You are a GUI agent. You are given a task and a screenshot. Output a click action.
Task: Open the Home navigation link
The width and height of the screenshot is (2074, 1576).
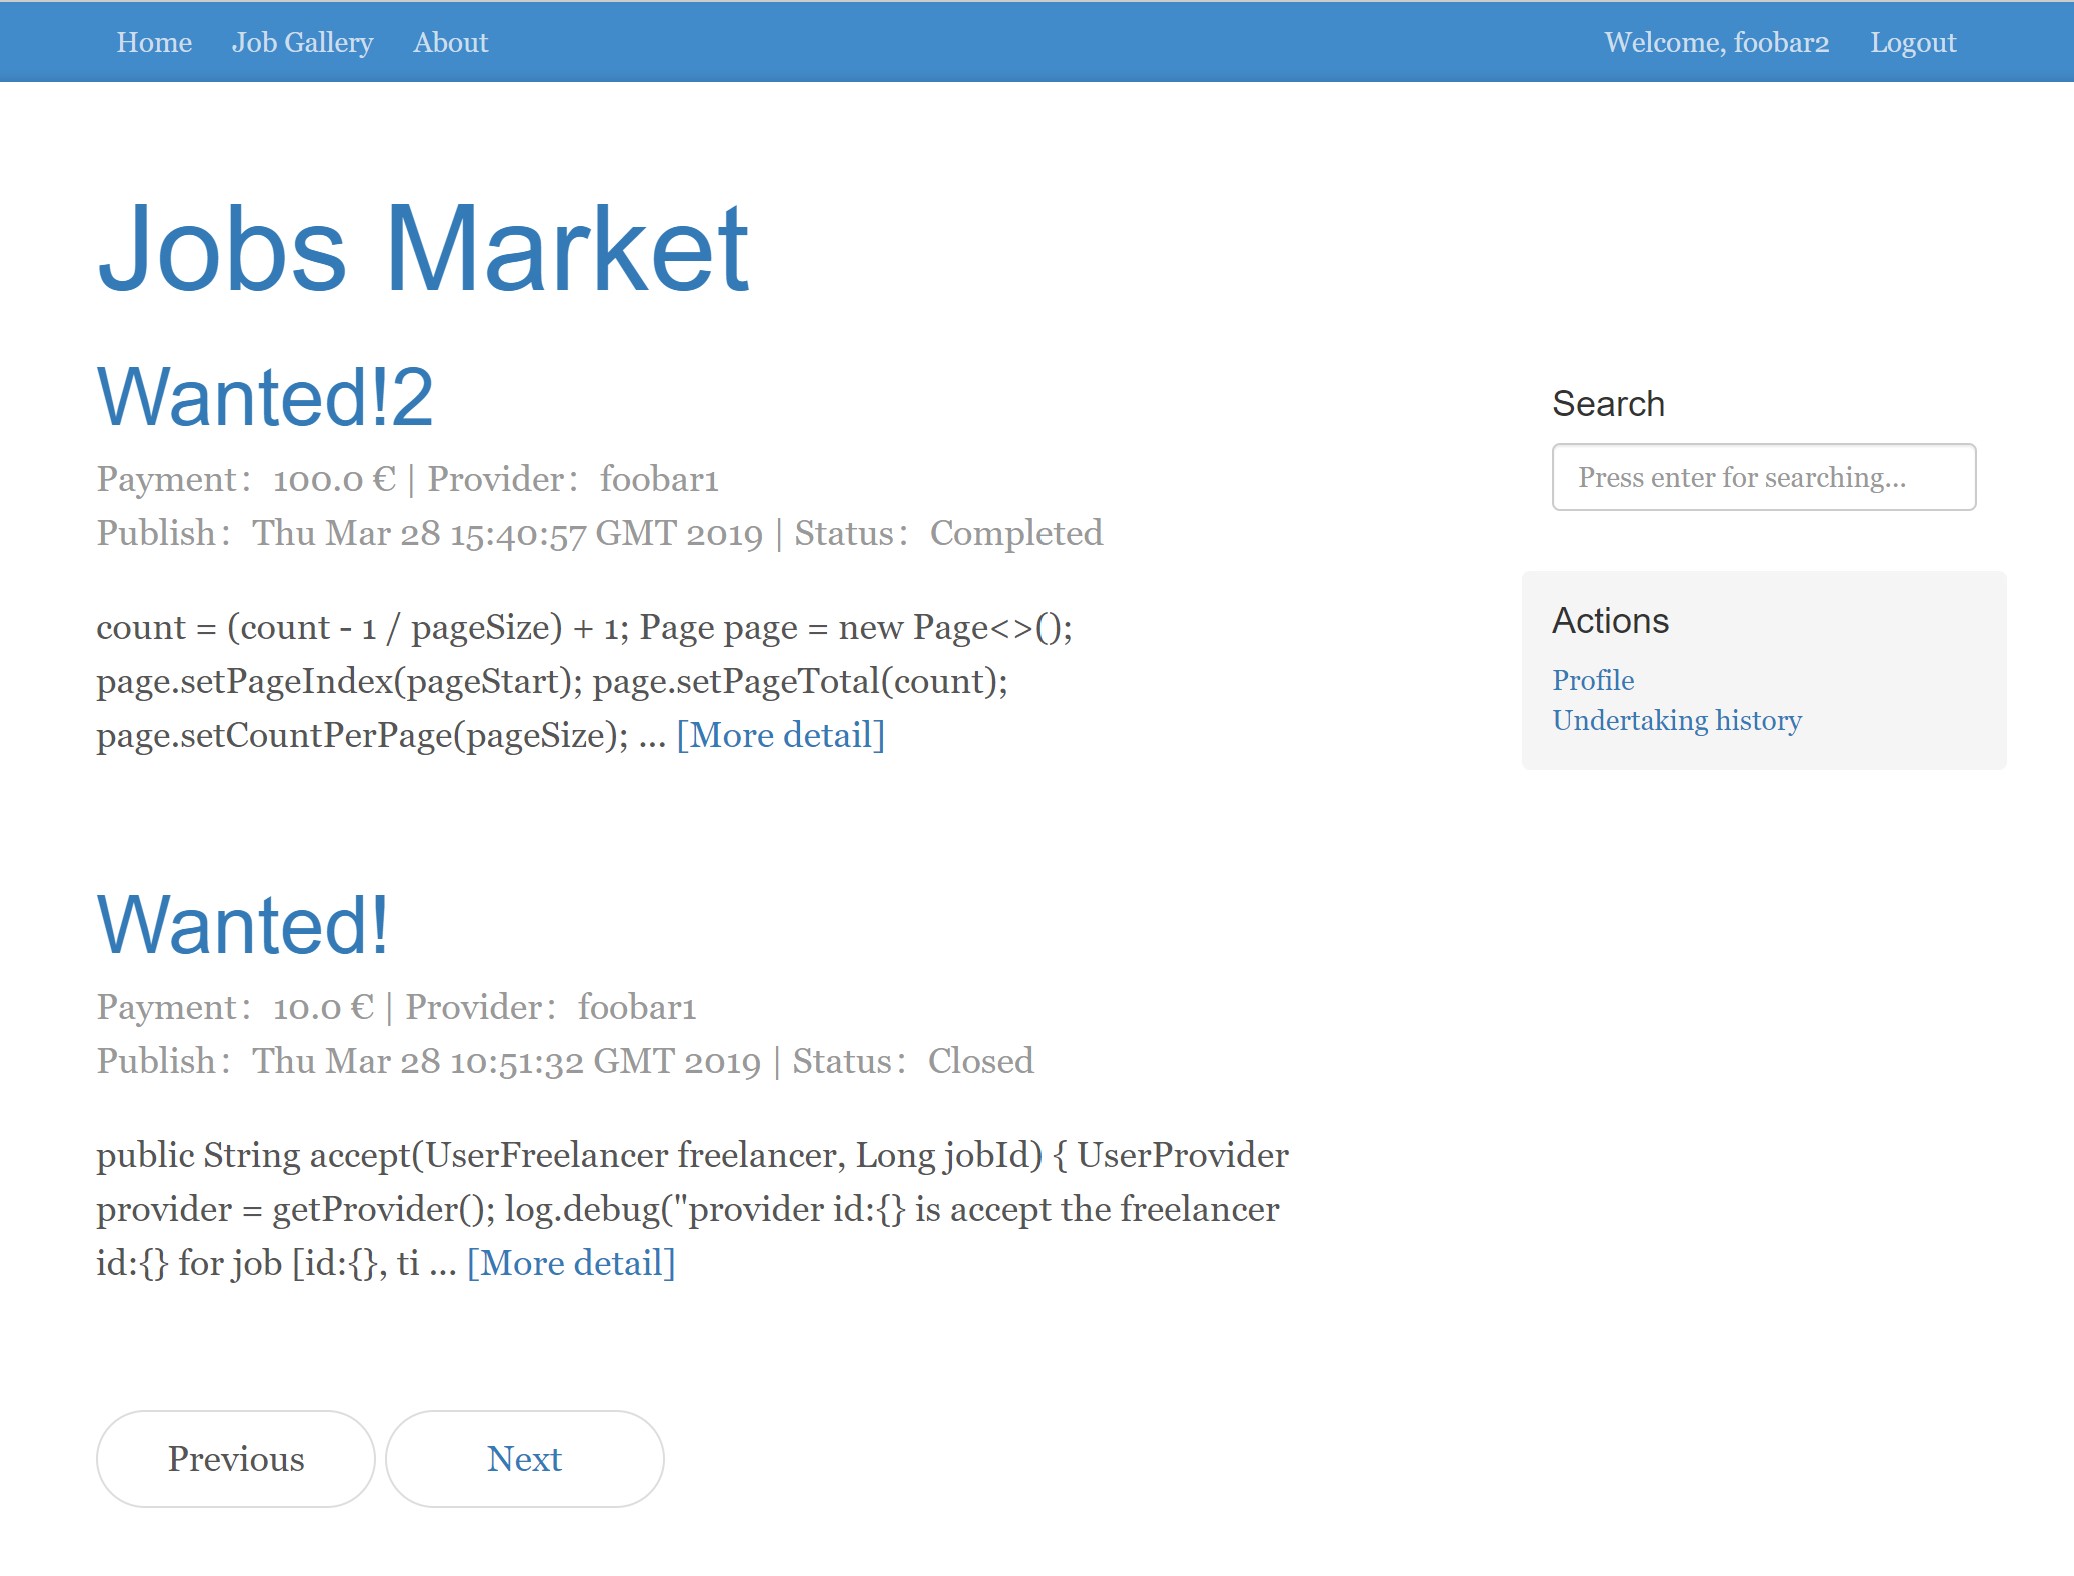(x=154, y=42)
